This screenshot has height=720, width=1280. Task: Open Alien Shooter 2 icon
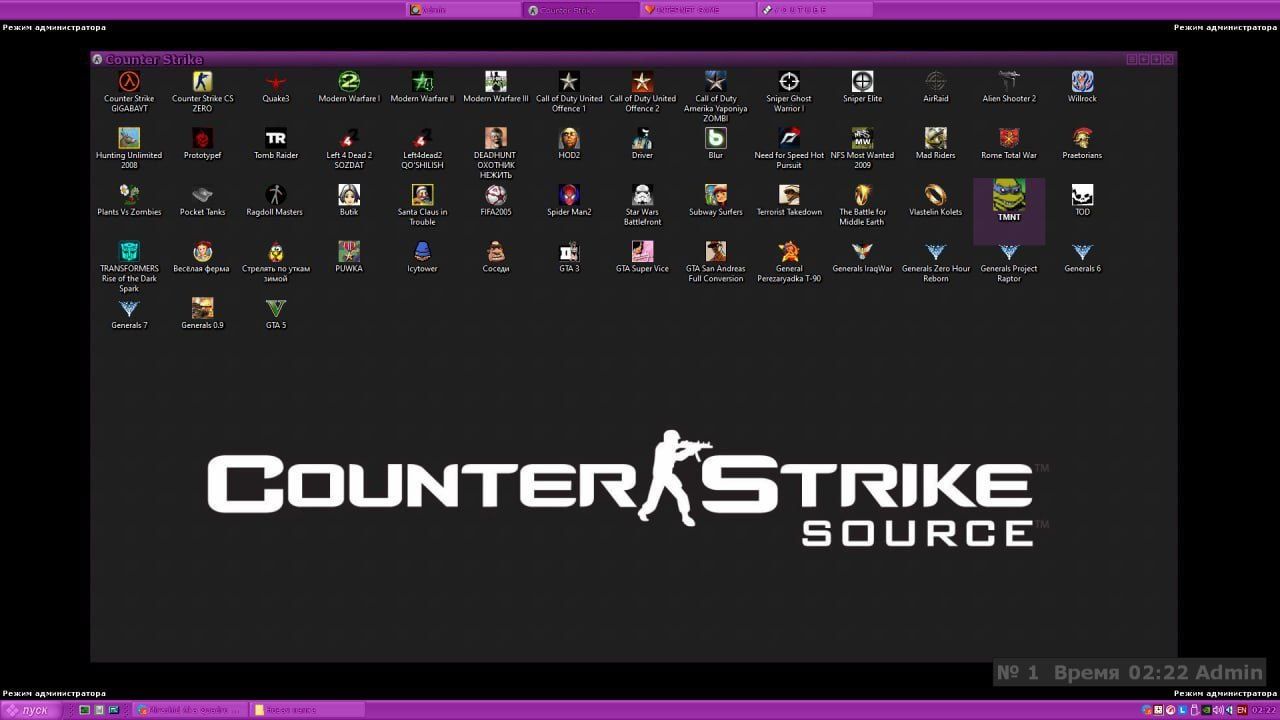point(1009,82)
